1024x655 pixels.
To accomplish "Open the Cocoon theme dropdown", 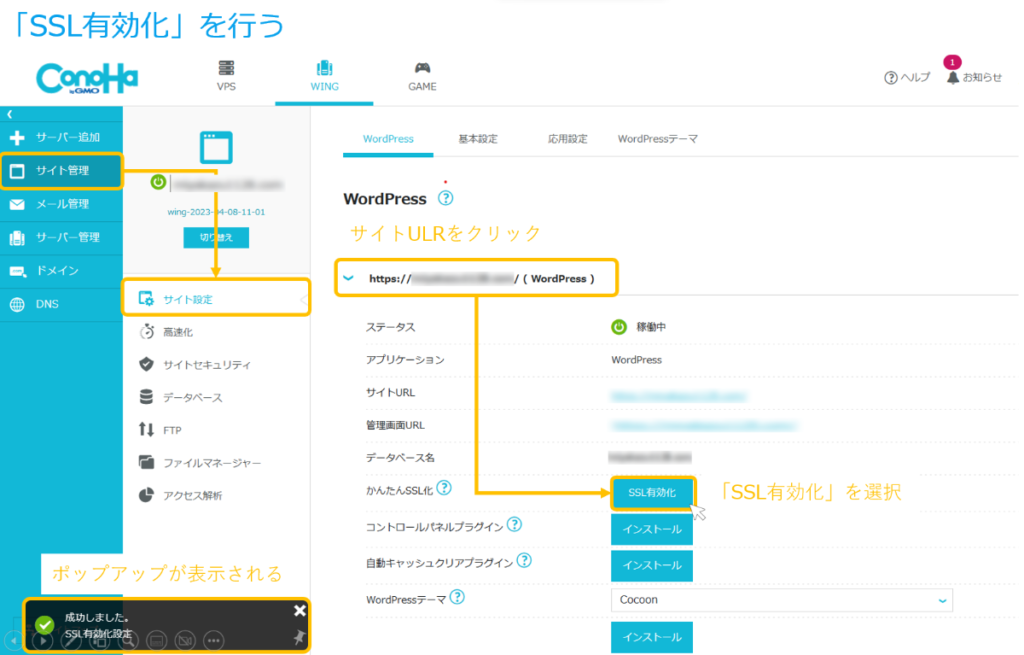I will coord(782,599).
